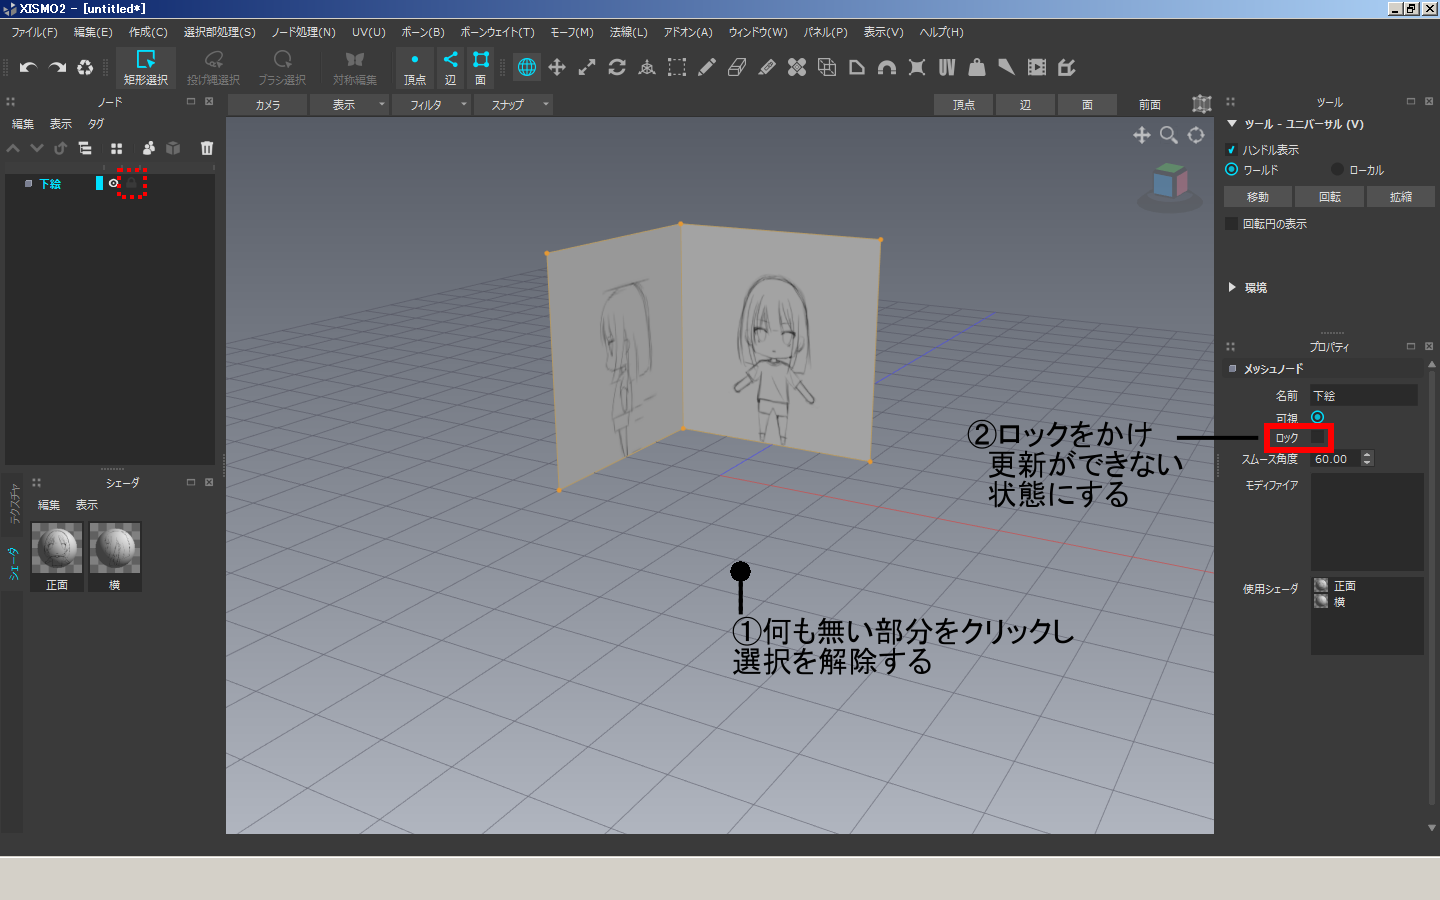Select ワールド radio button
Screen dimensions: 1440x900
point(1232,169)
